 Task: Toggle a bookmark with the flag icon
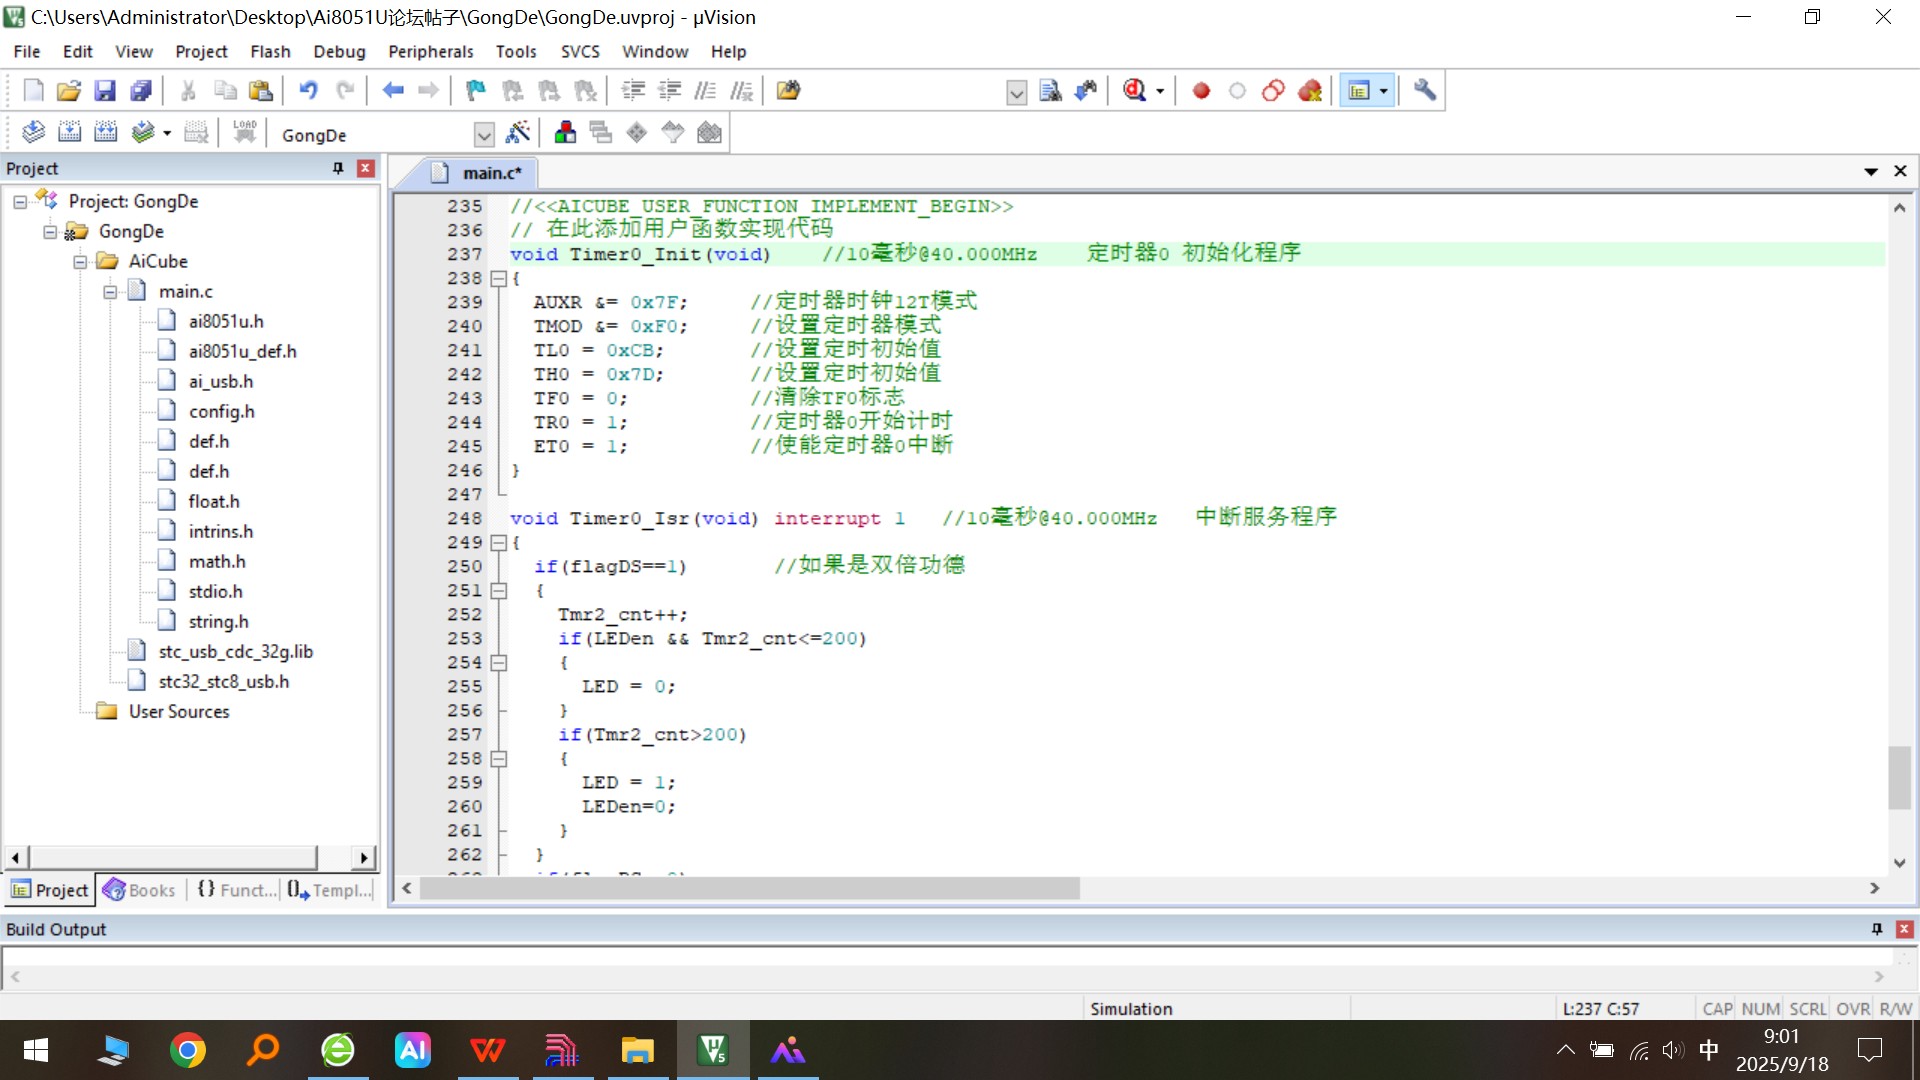[476, 91]
